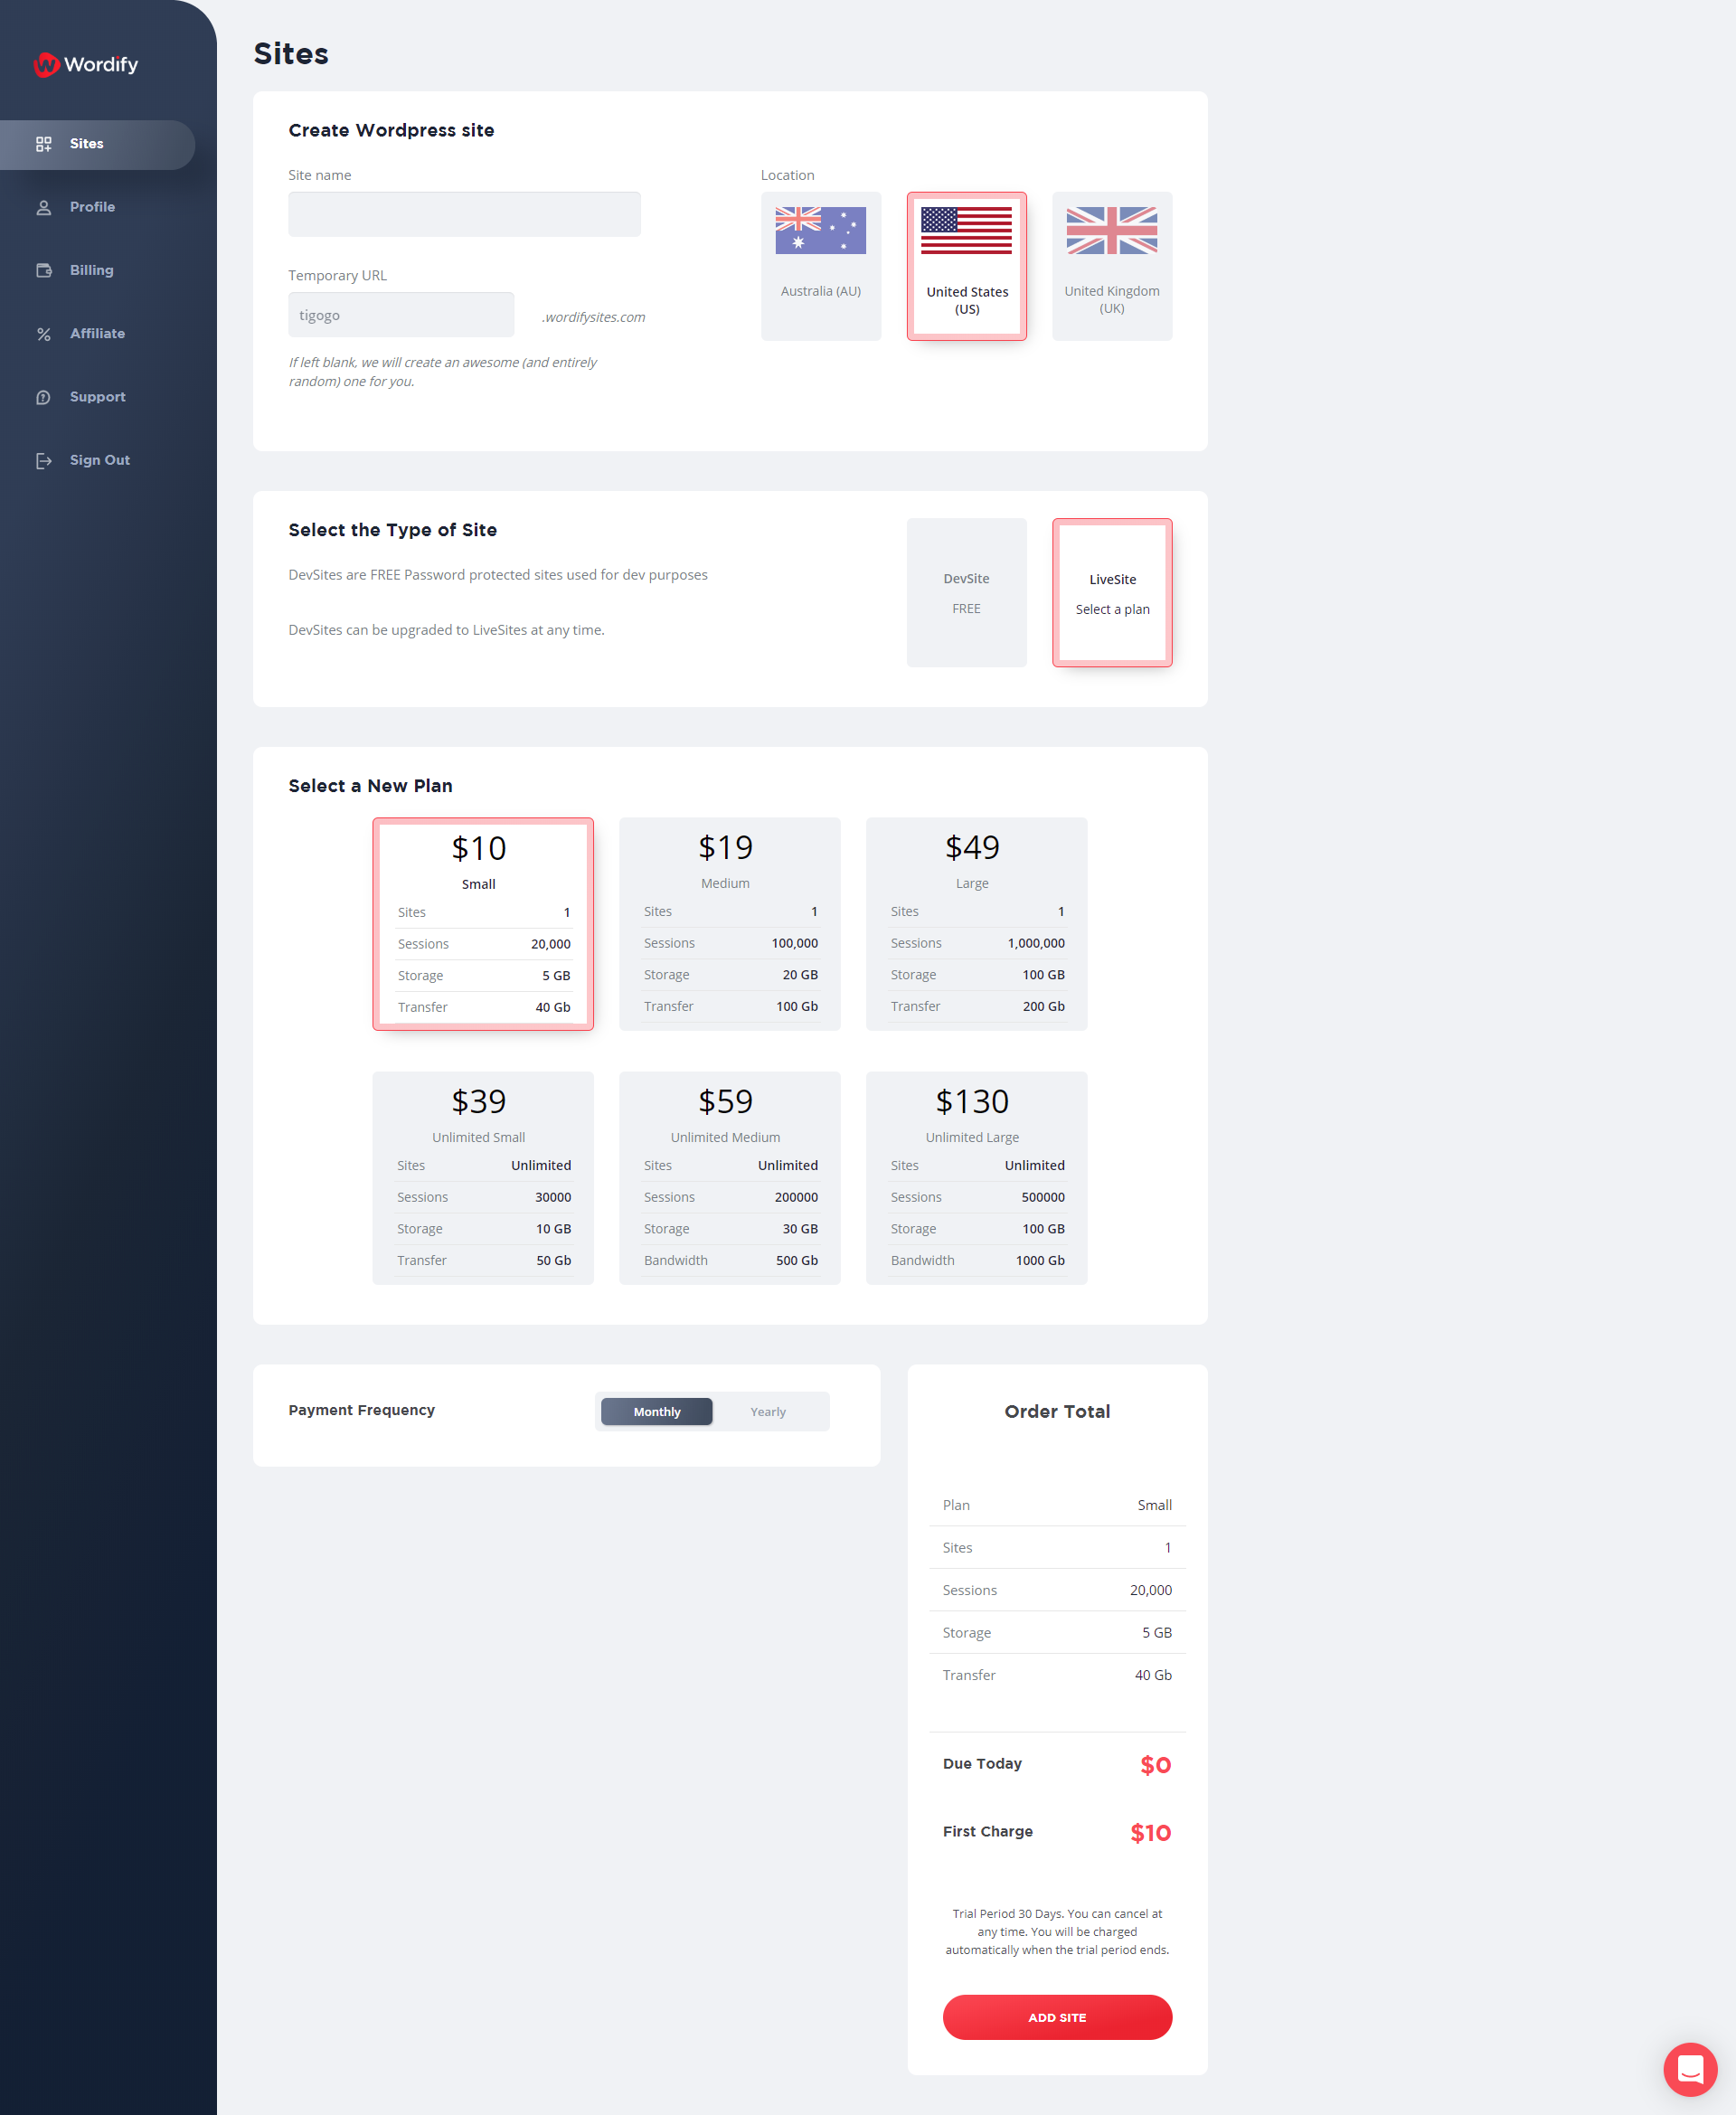
Task: Click ADD SITE button
Action: pyautogui.click(x=1056, y=2016)
